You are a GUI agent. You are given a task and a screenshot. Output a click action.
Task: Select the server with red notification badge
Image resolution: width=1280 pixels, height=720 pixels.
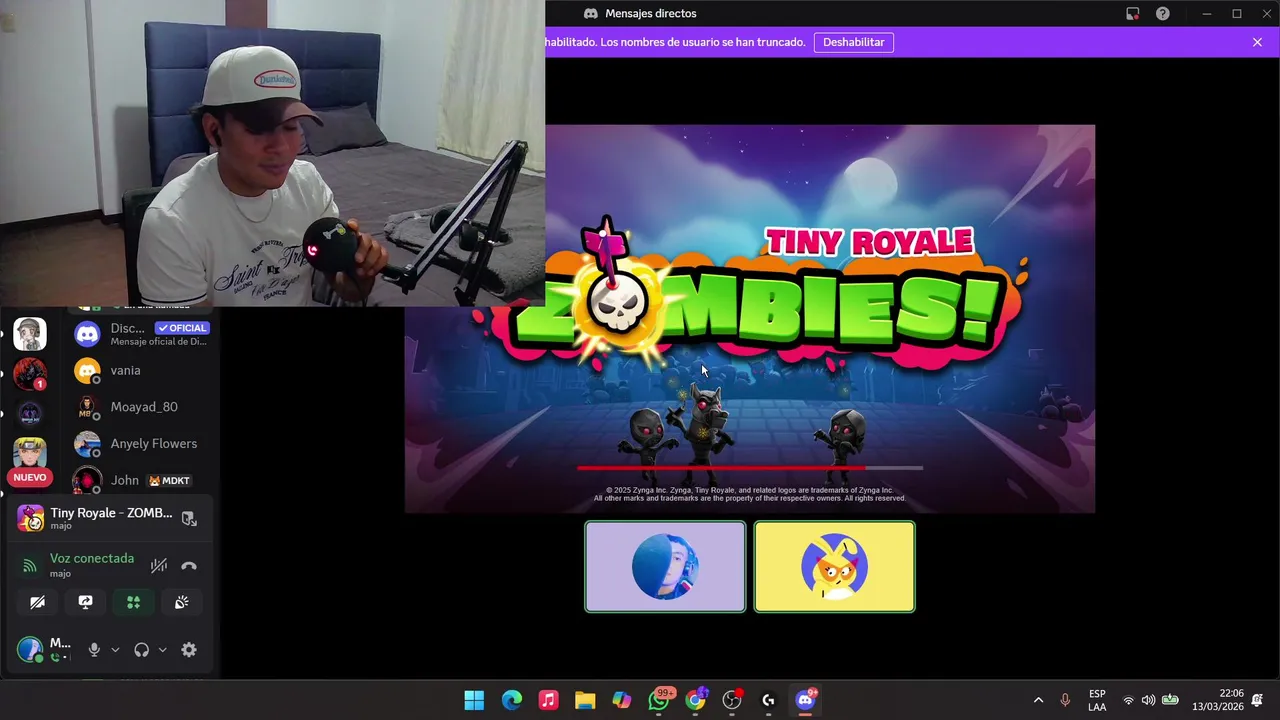[x=30, y=373]
